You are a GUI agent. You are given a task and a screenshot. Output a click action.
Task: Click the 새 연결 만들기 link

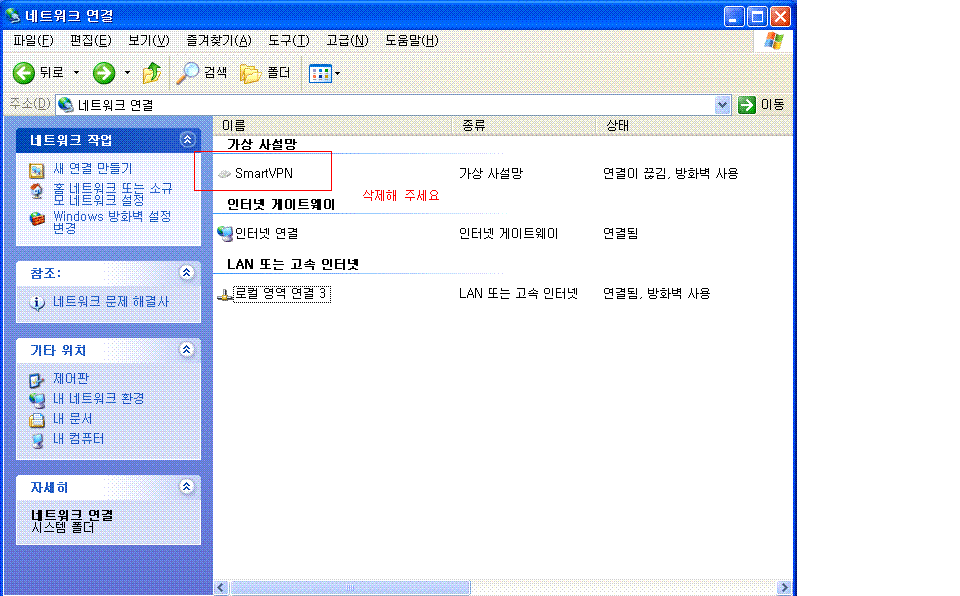(92, 168)
